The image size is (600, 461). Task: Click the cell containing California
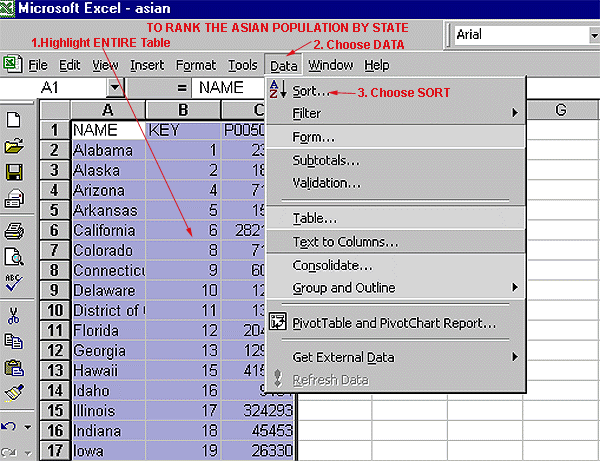pos(107,228)
